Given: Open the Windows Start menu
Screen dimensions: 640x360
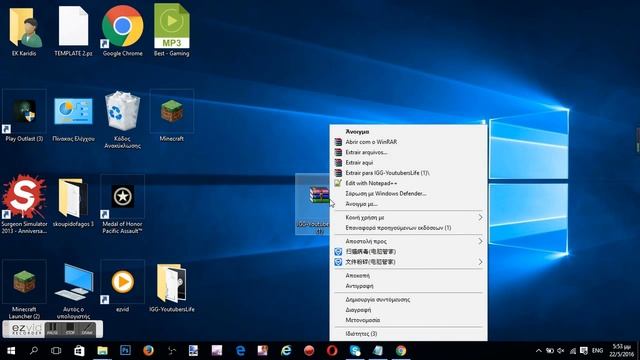Looking at the screenshot, I should pos(11,351).
